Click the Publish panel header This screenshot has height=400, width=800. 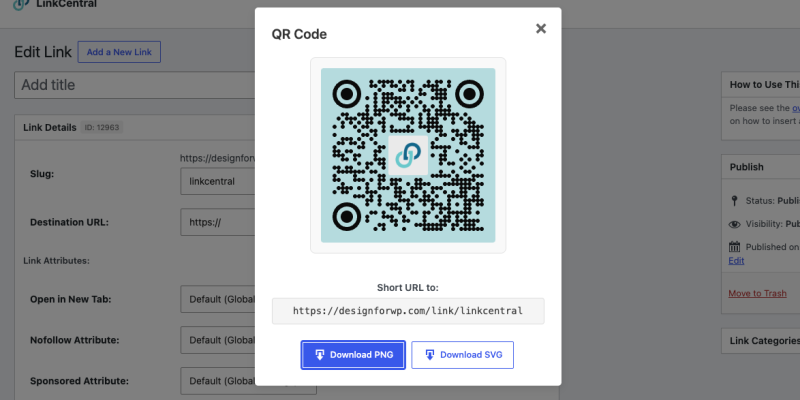click(x=761, y=167)
